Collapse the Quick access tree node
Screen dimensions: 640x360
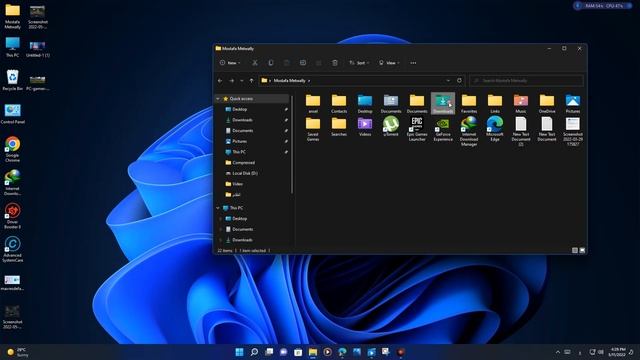tap(218, 99)
